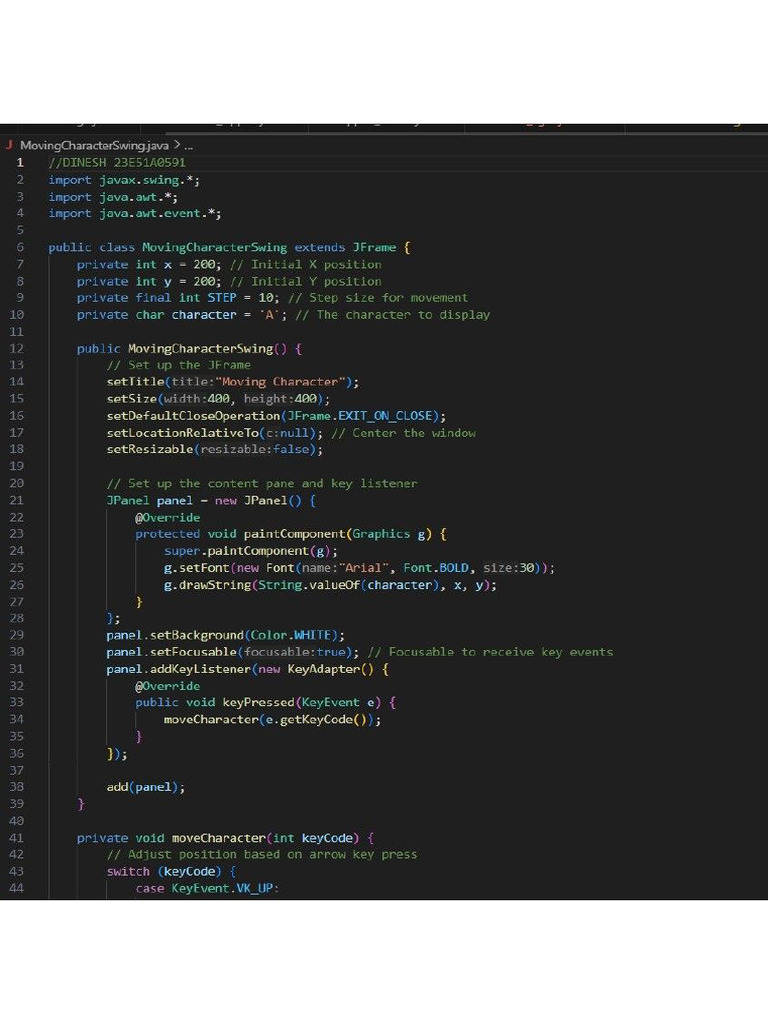Expand the breadcrumb ellipsis symbol list
Image resolution: width=768 pixels, height=1024 pixels.
[x=188, y=146]
